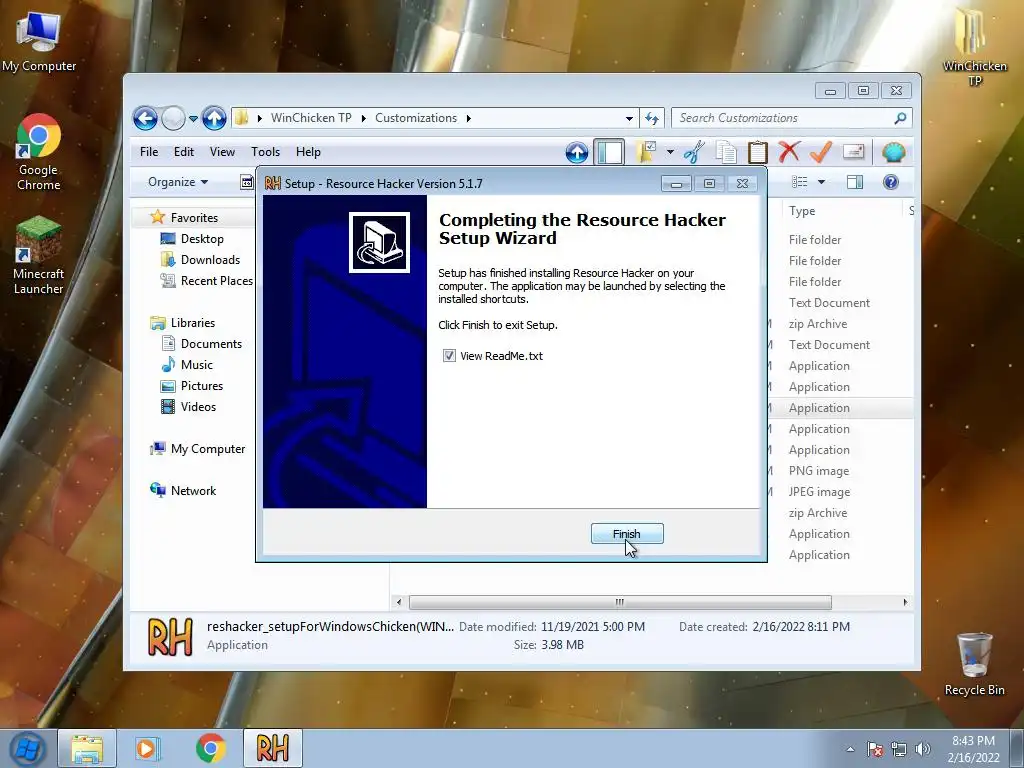
Task: Click the blue Up arrow toolbar icon
Action: click(577, 152)
